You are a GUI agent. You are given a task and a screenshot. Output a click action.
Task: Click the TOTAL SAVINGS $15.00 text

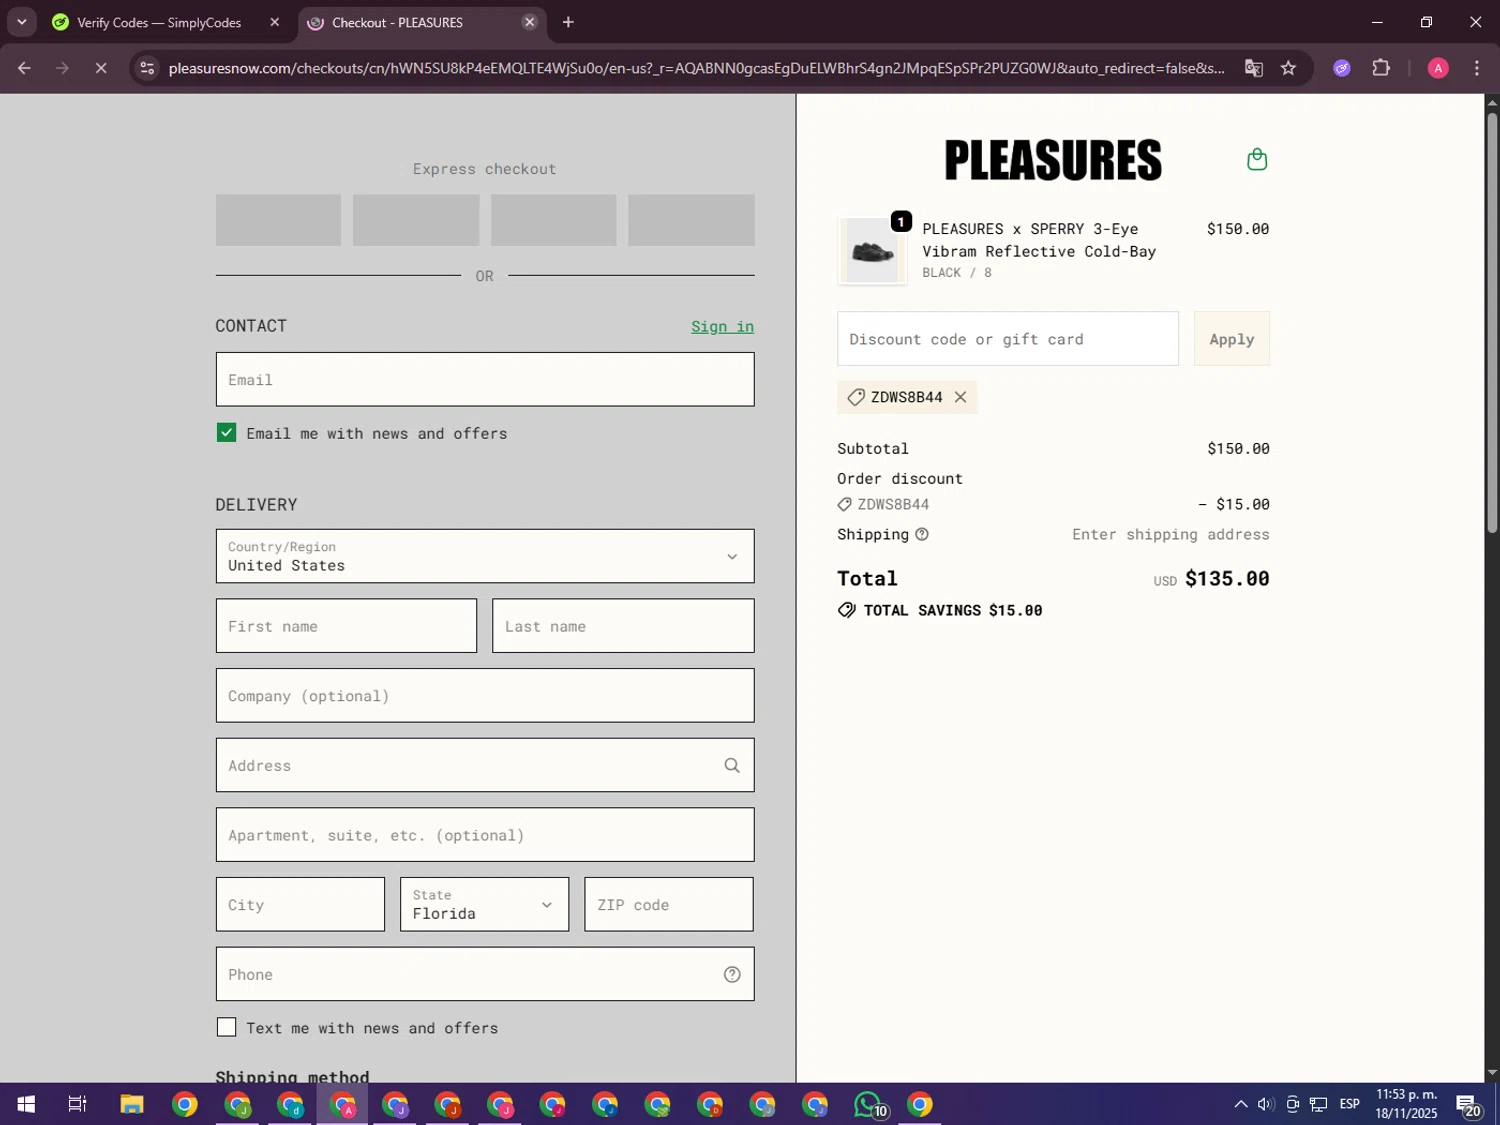[952, 610]
